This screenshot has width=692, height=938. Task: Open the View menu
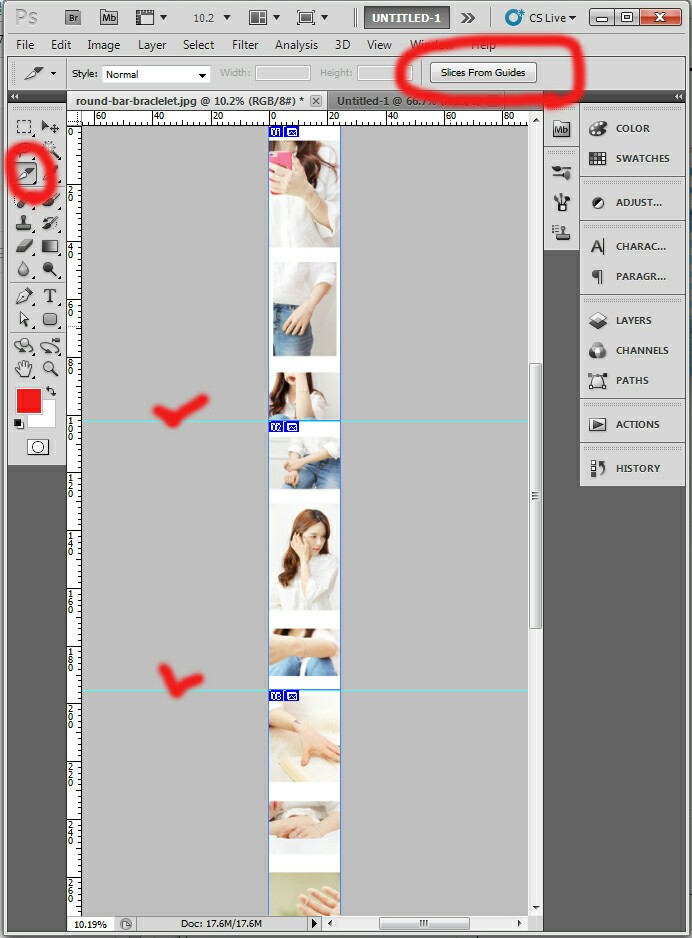pyautogui.click(x=379, y=45)
